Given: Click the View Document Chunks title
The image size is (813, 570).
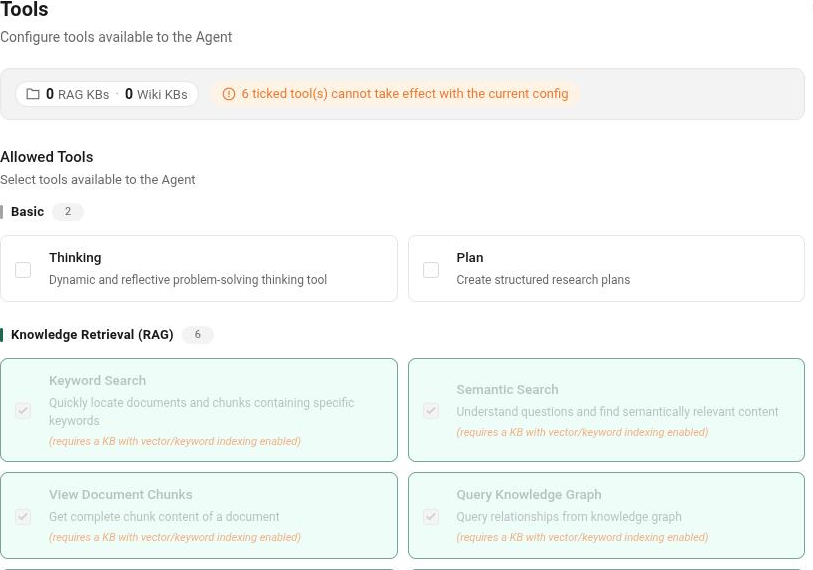Looking at the screenshot, I should [121, 495].
